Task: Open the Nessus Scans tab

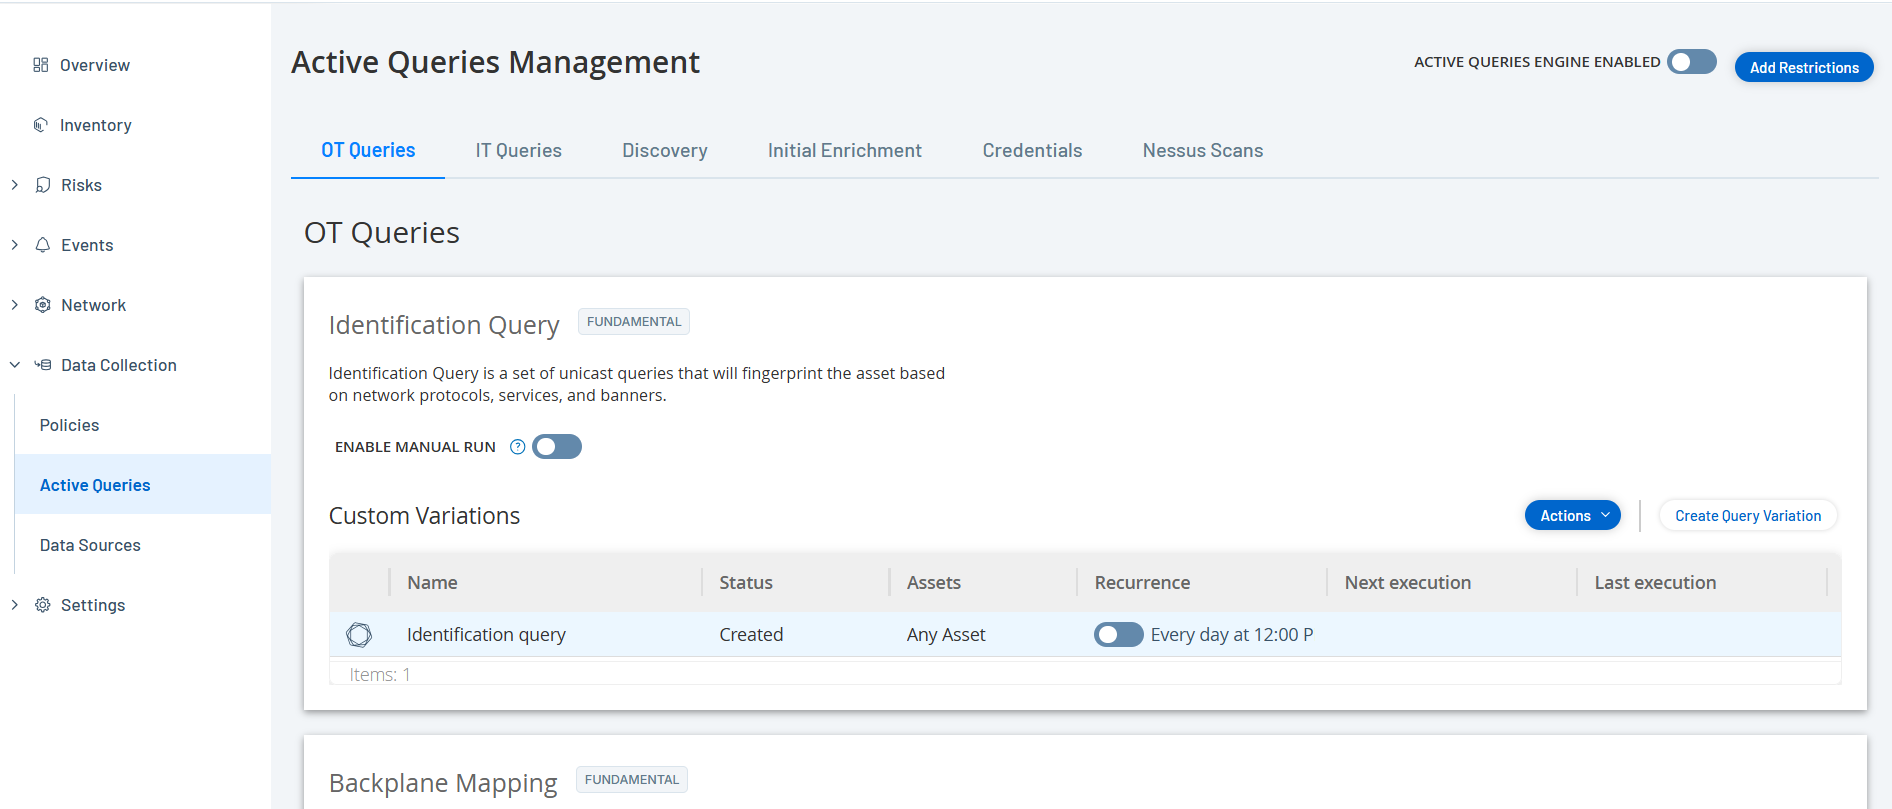Action: [1202, 151]
